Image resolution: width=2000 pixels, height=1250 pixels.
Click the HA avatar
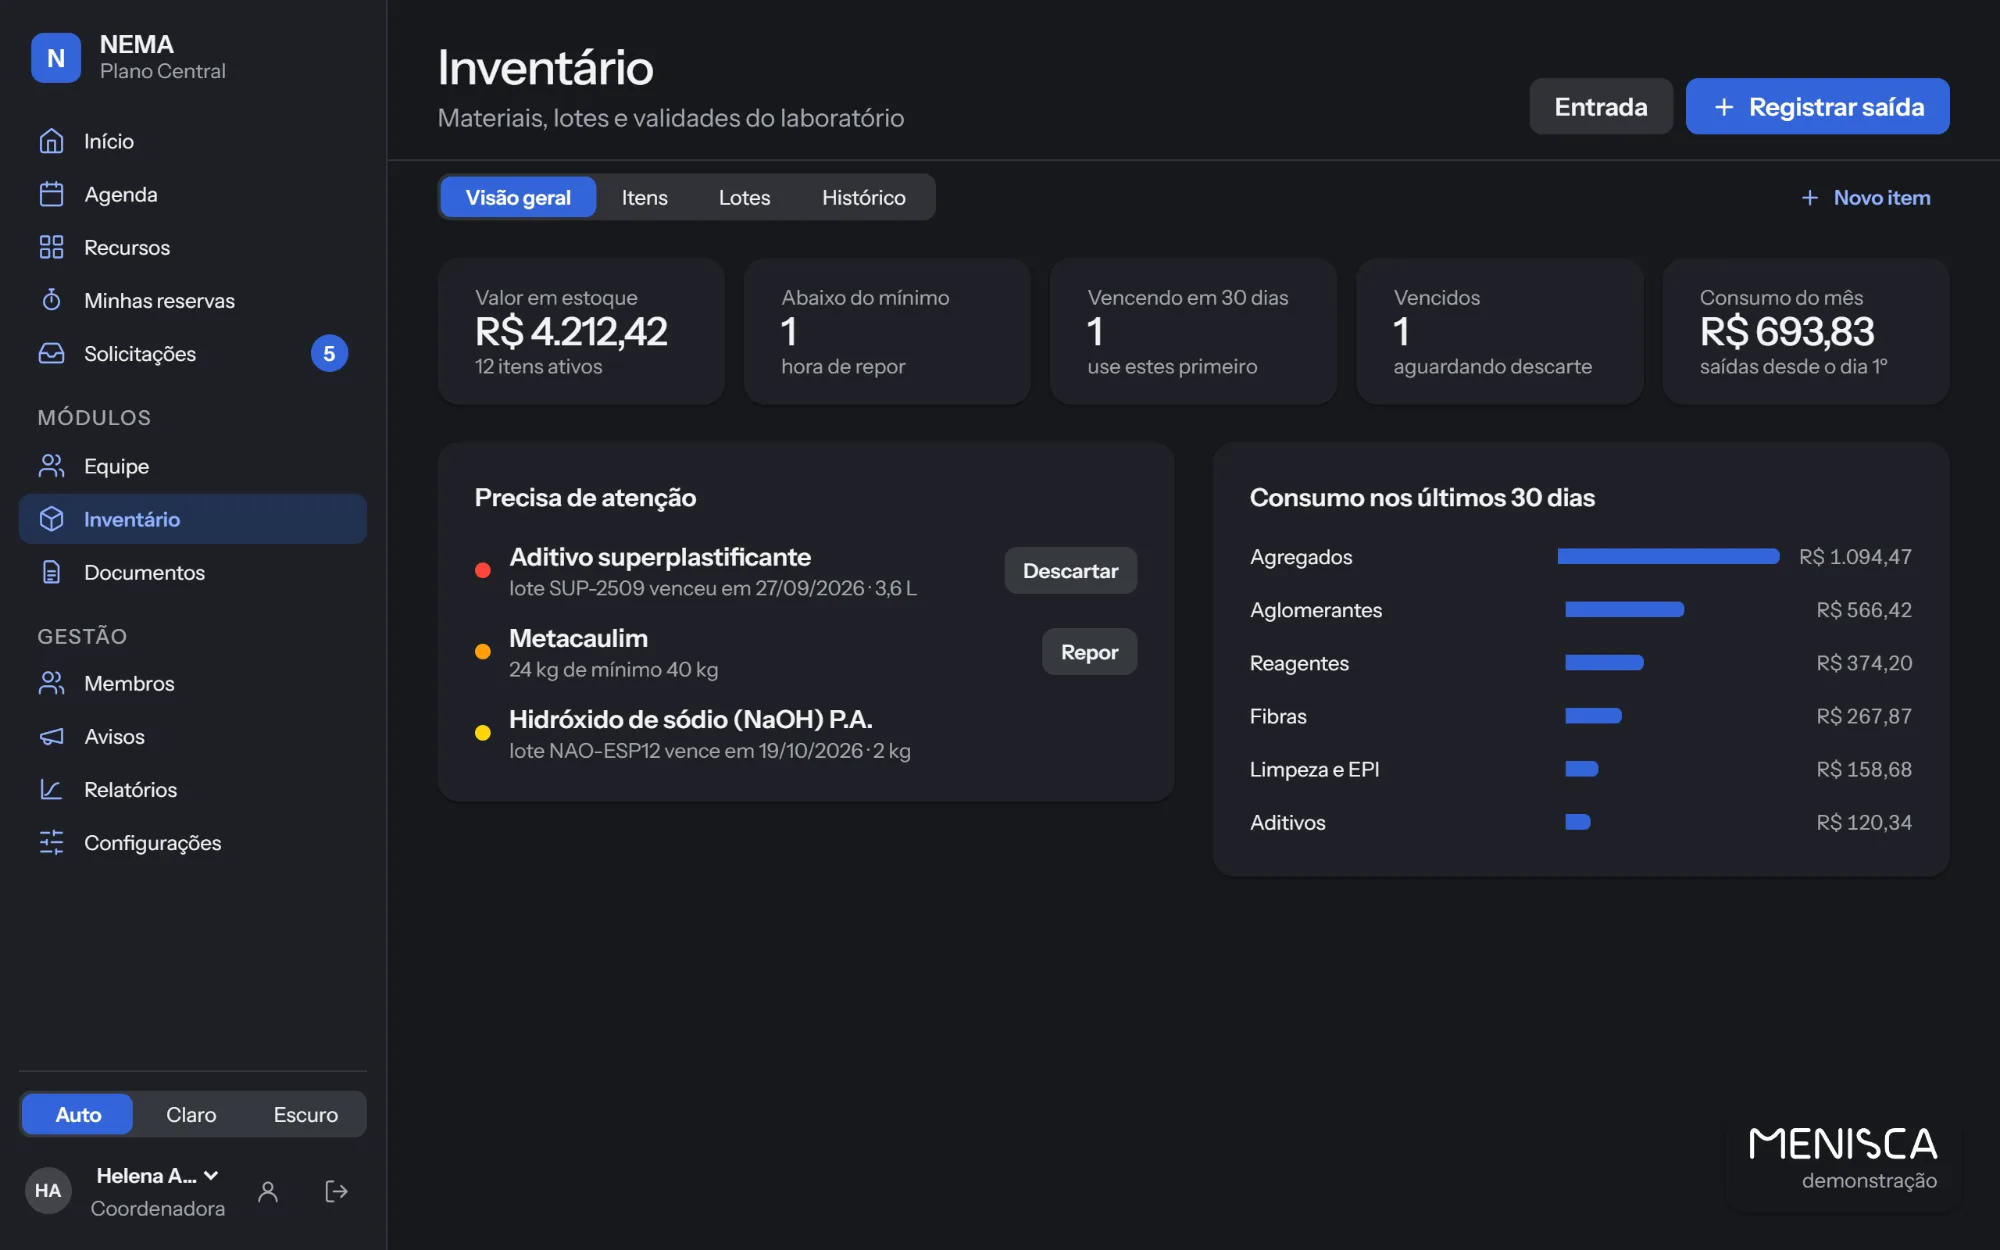pyautogui.click(x=48, y=1191)
